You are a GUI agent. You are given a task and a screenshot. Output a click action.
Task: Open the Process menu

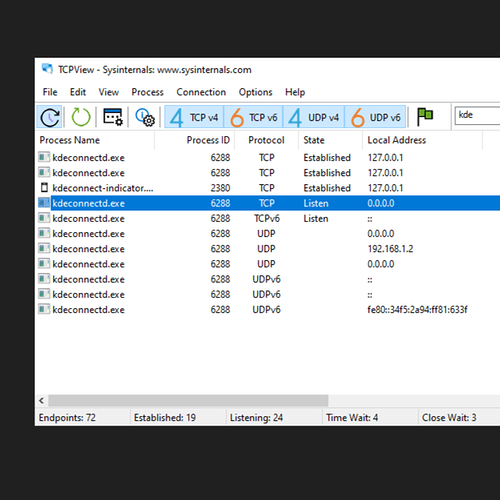tap(147, 92)
